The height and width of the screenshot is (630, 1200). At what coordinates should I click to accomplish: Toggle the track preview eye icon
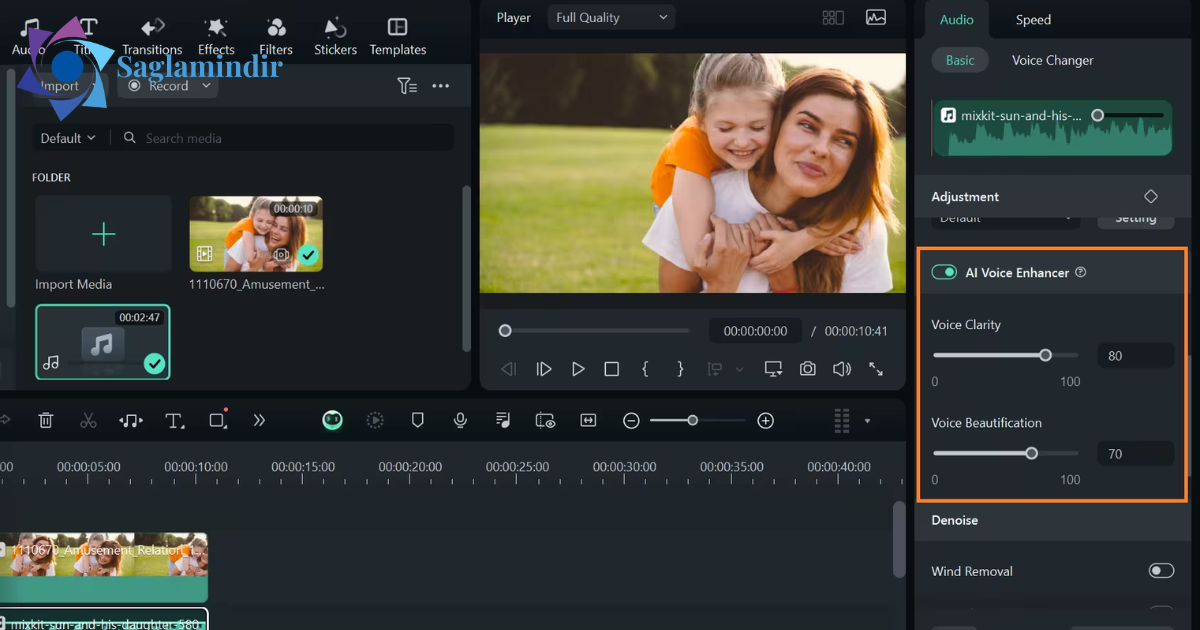click(x=545, y=421)
